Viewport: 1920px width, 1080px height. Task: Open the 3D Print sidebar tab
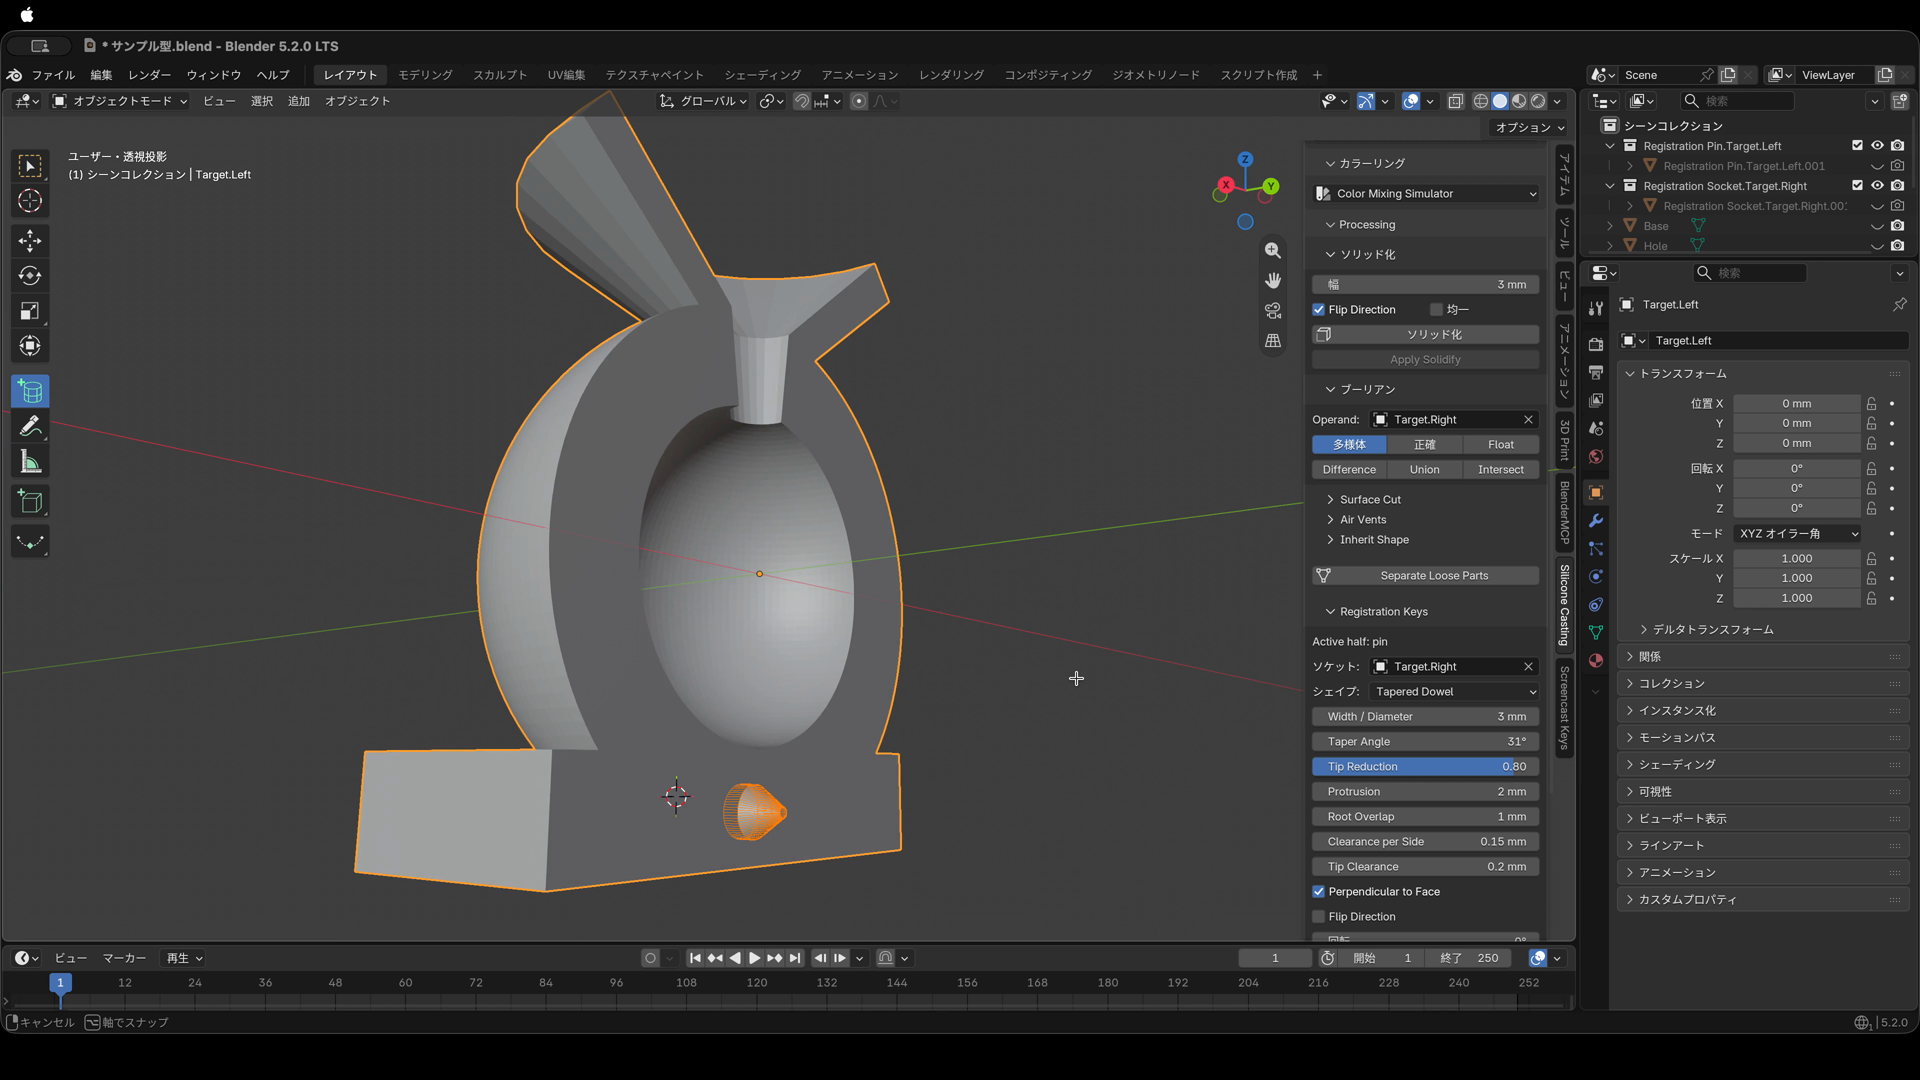1564,441
